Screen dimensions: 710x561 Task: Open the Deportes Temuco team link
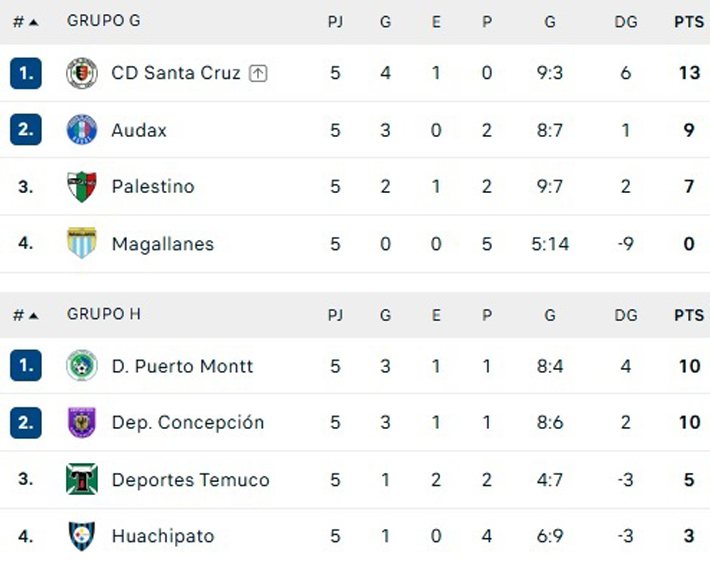pos(191,480)
